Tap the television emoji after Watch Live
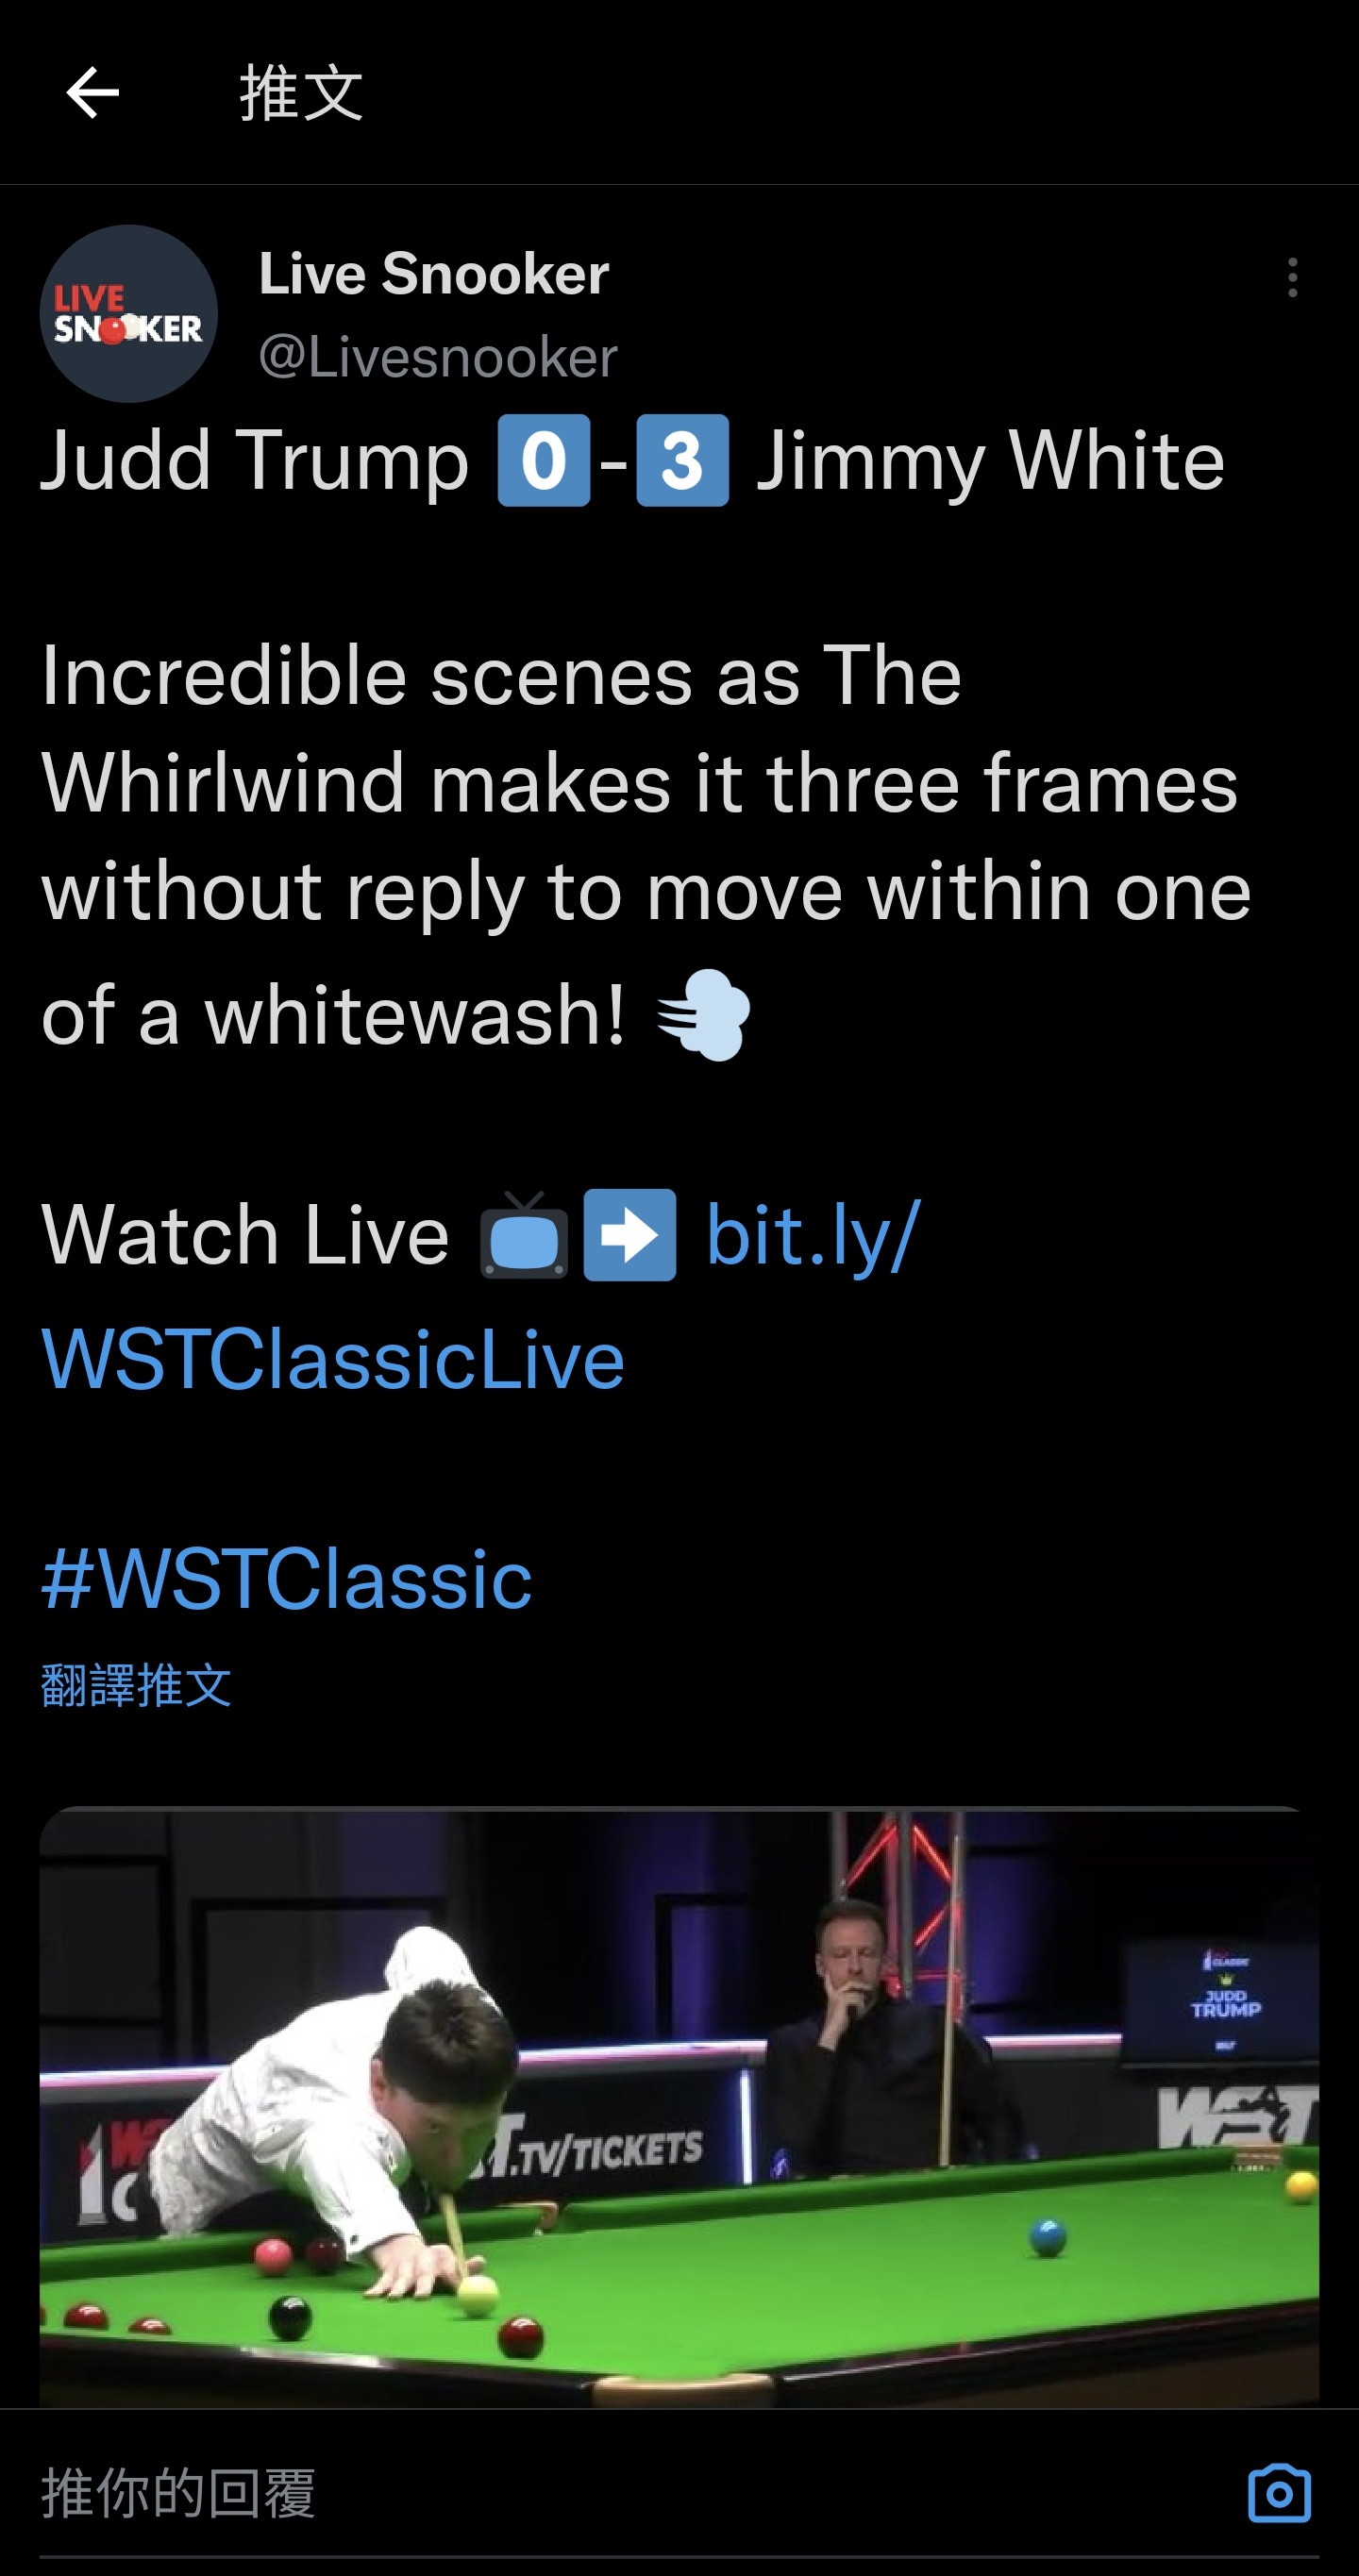1359x2576 pixels. 524,1236
